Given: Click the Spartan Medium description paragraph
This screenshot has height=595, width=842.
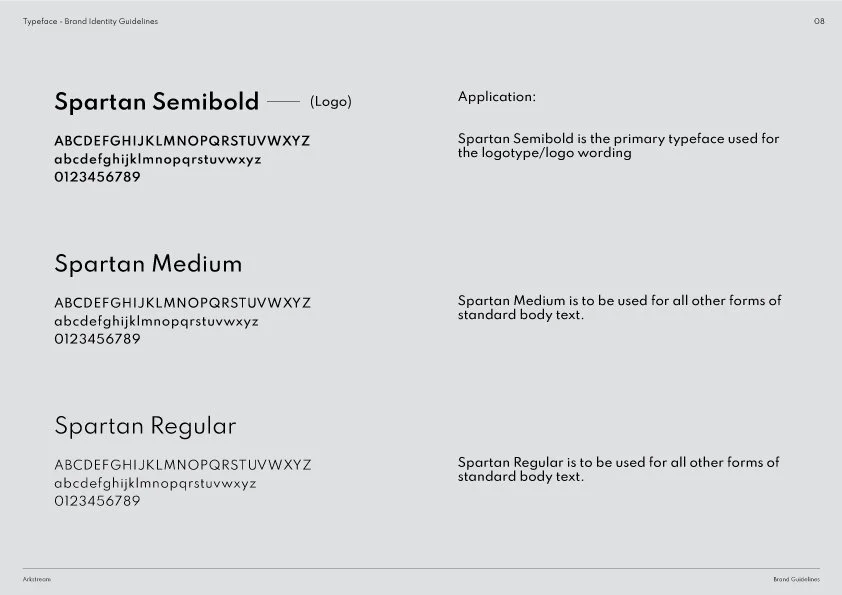Looking at the screenshot, I should click(619, 307).
